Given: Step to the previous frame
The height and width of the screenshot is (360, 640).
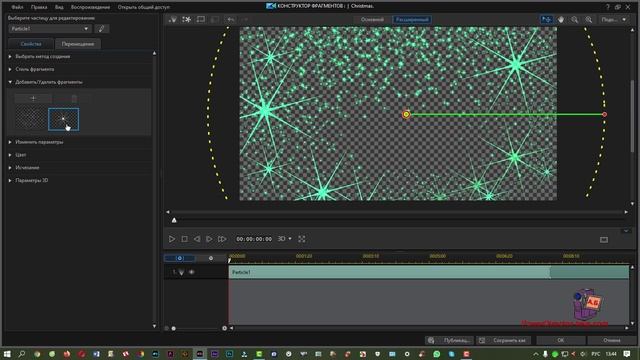Looking at the screenshot, I should [x=197, y=239].
